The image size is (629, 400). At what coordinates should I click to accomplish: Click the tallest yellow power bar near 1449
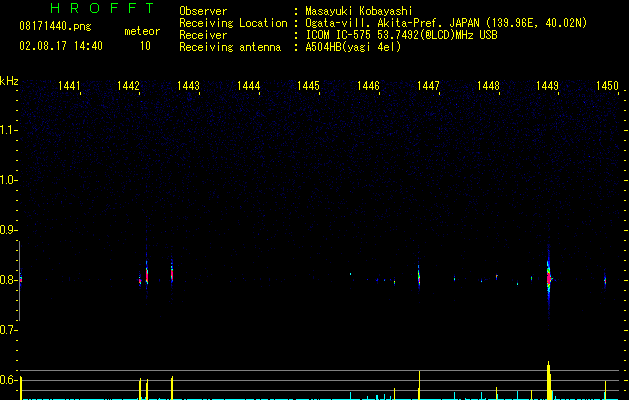(549, 380)
